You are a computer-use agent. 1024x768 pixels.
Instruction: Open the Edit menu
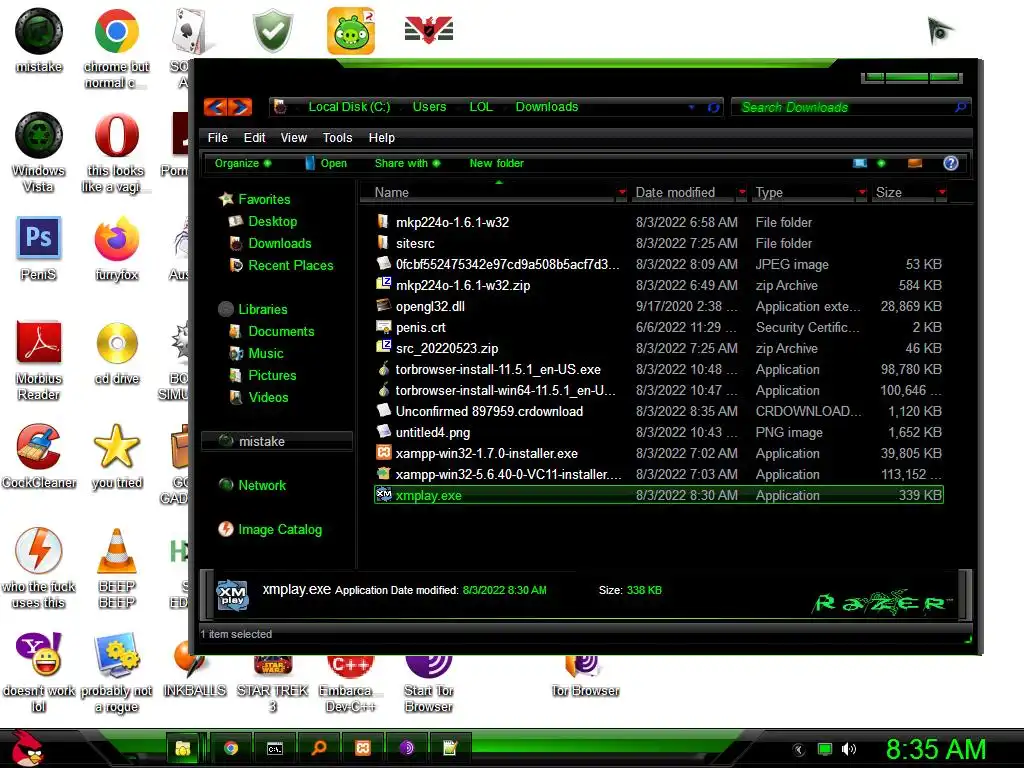click(254, 138)
